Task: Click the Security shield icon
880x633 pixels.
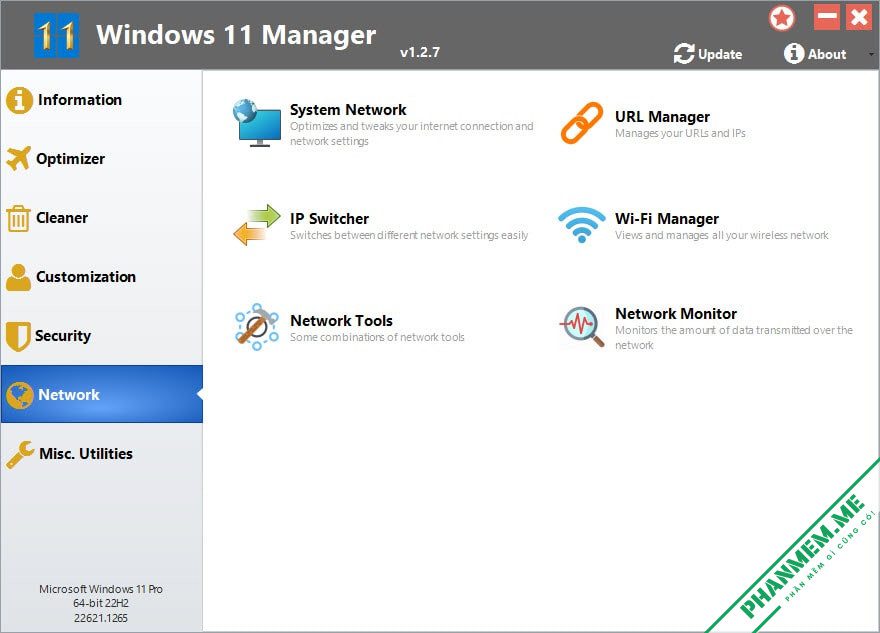Action: click(18, 336)
